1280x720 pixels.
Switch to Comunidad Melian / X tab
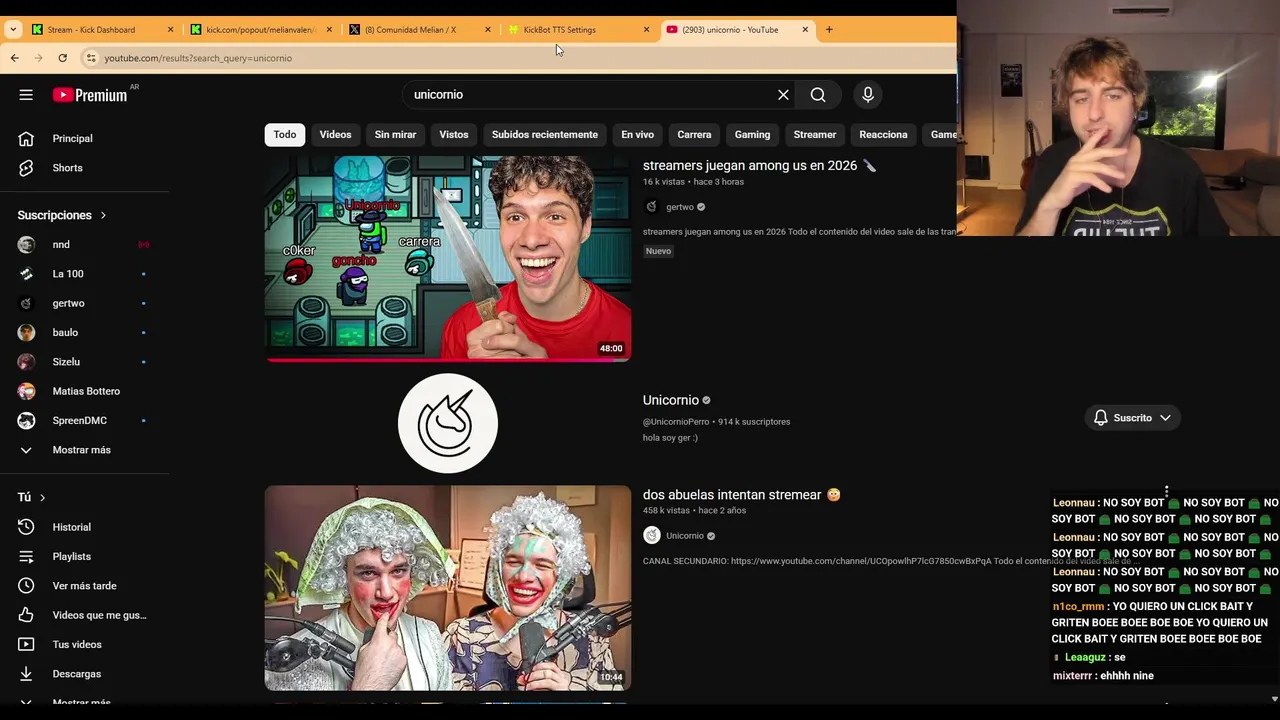[420, 30]
